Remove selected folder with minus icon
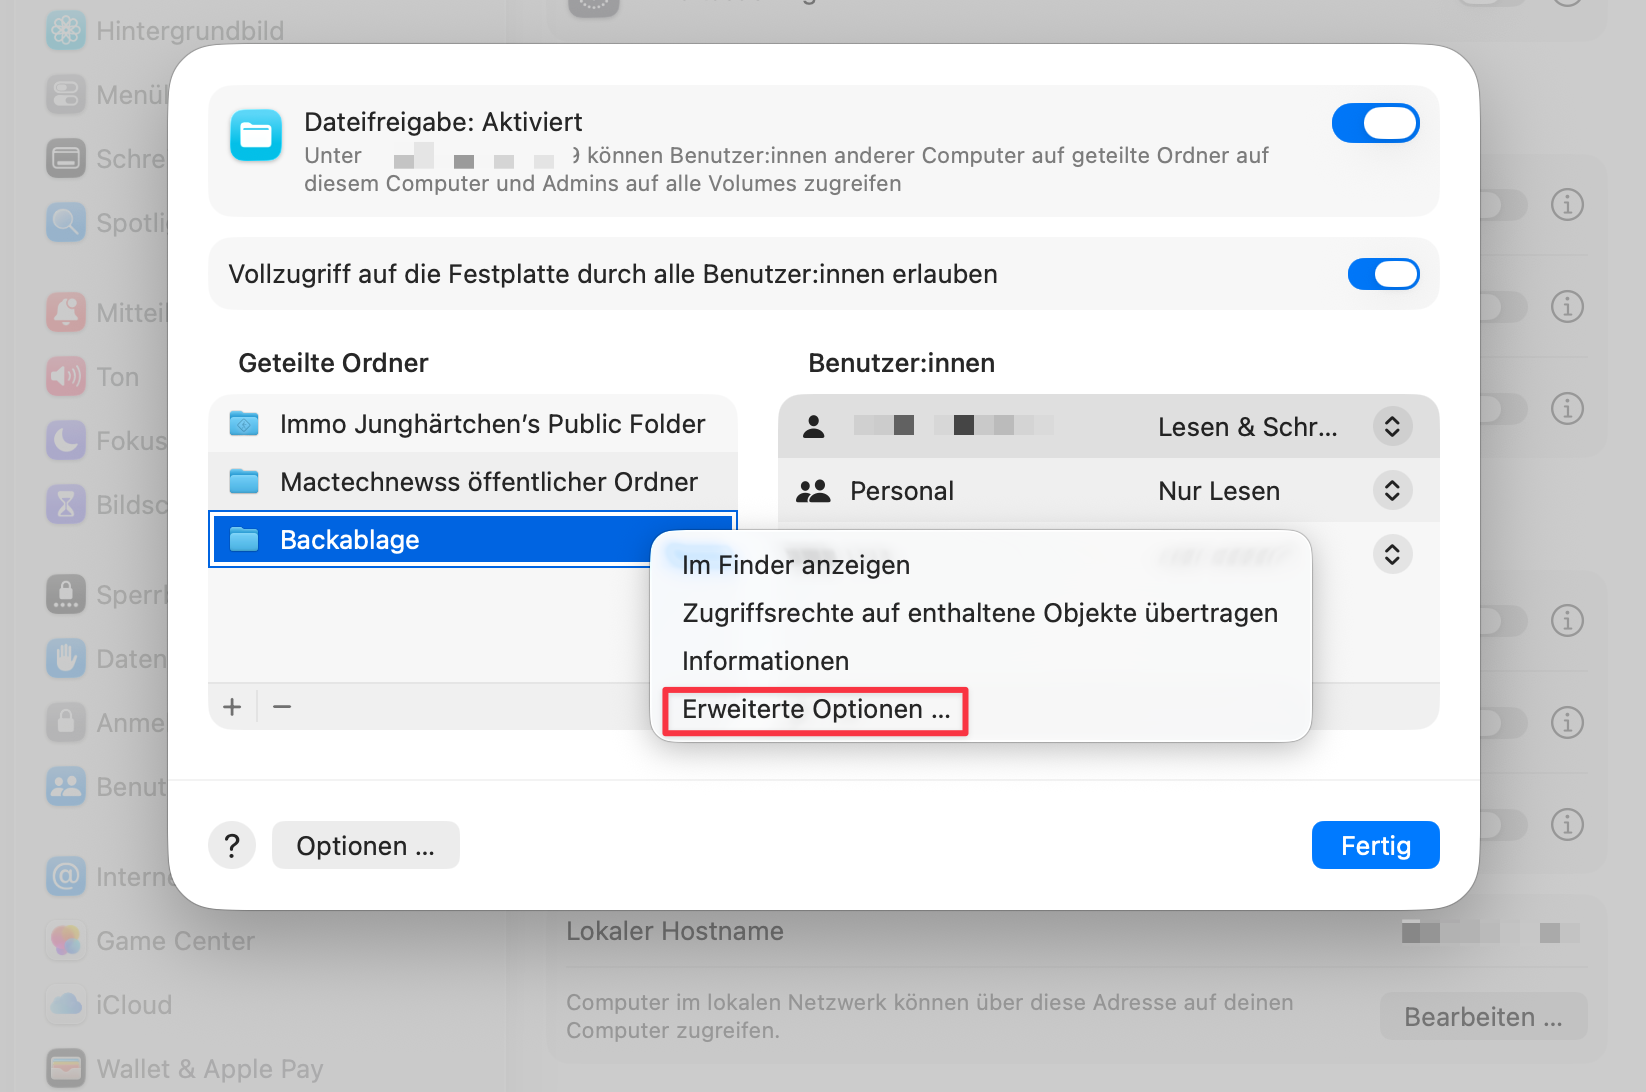The width and height of the screenshot is (1646, 1092). tap(282, 707)
